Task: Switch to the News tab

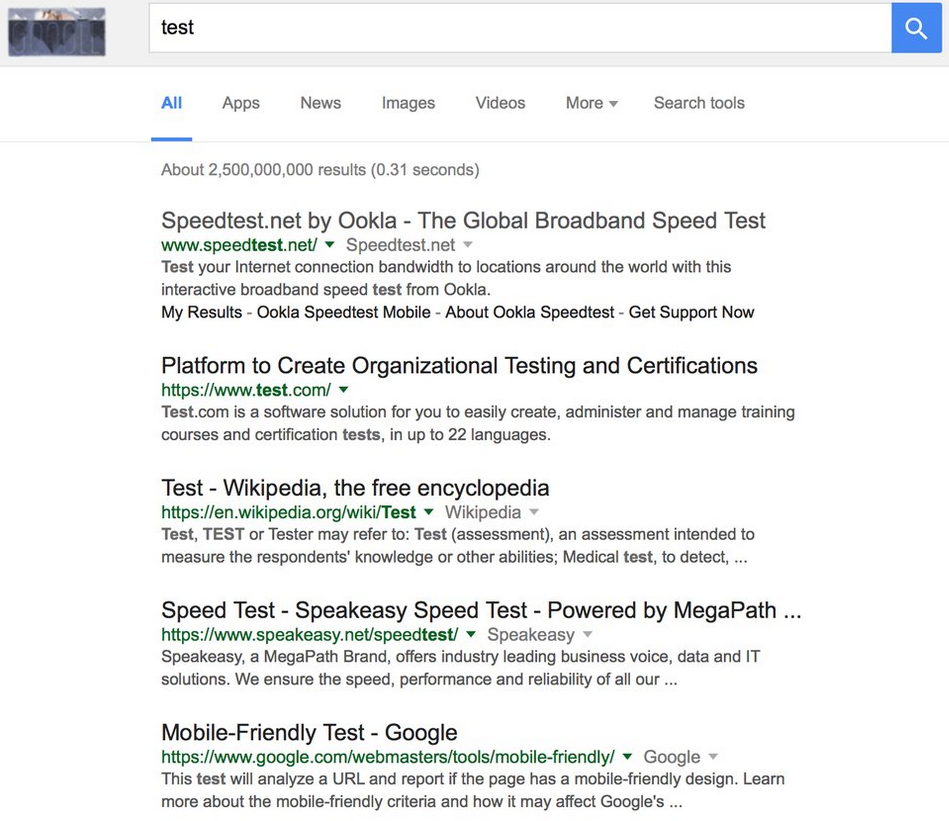Action: 320,103
